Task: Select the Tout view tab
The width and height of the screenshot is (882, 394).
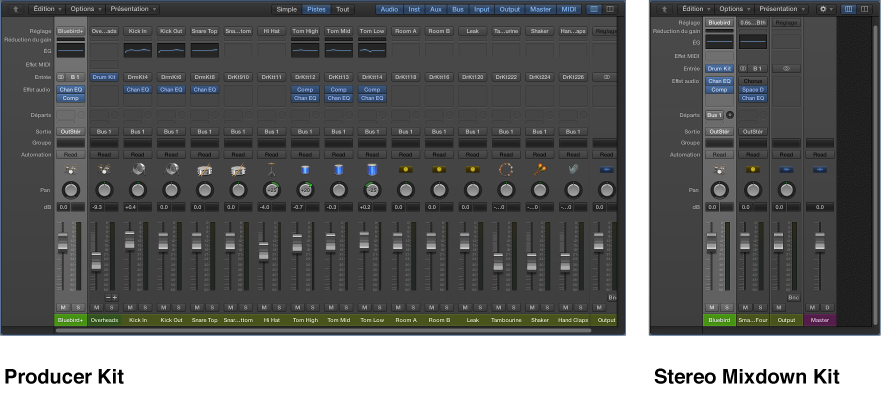Action: click(342, 9)
